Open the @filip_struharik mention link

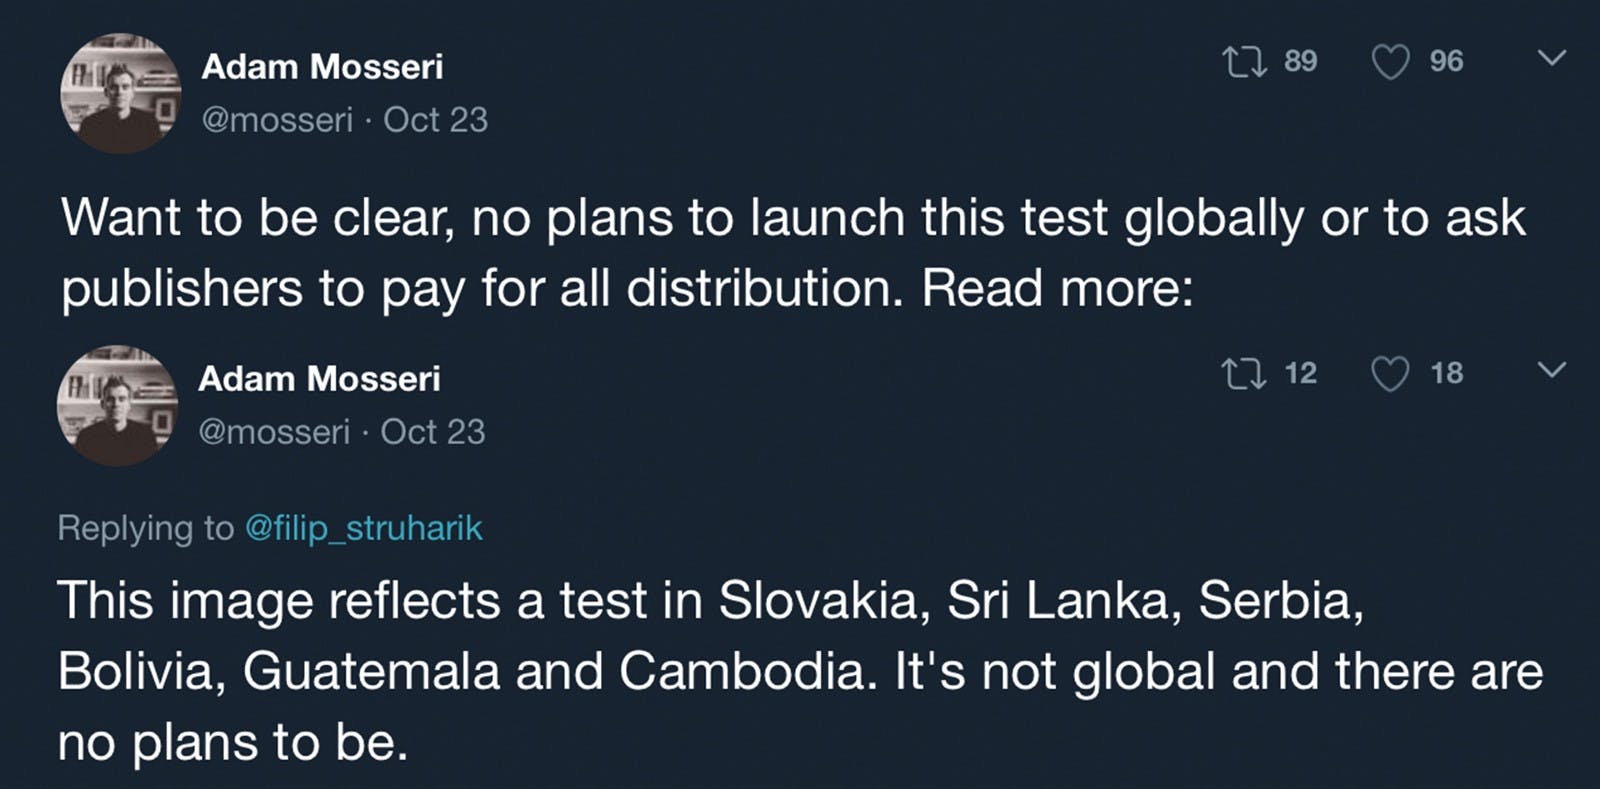point(364,528)
